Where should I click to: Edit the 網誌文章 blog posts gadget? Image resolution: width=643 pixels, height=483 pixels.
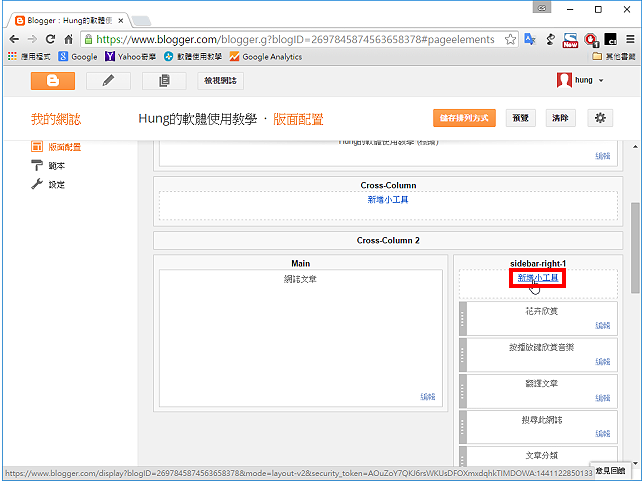[427, 396]
